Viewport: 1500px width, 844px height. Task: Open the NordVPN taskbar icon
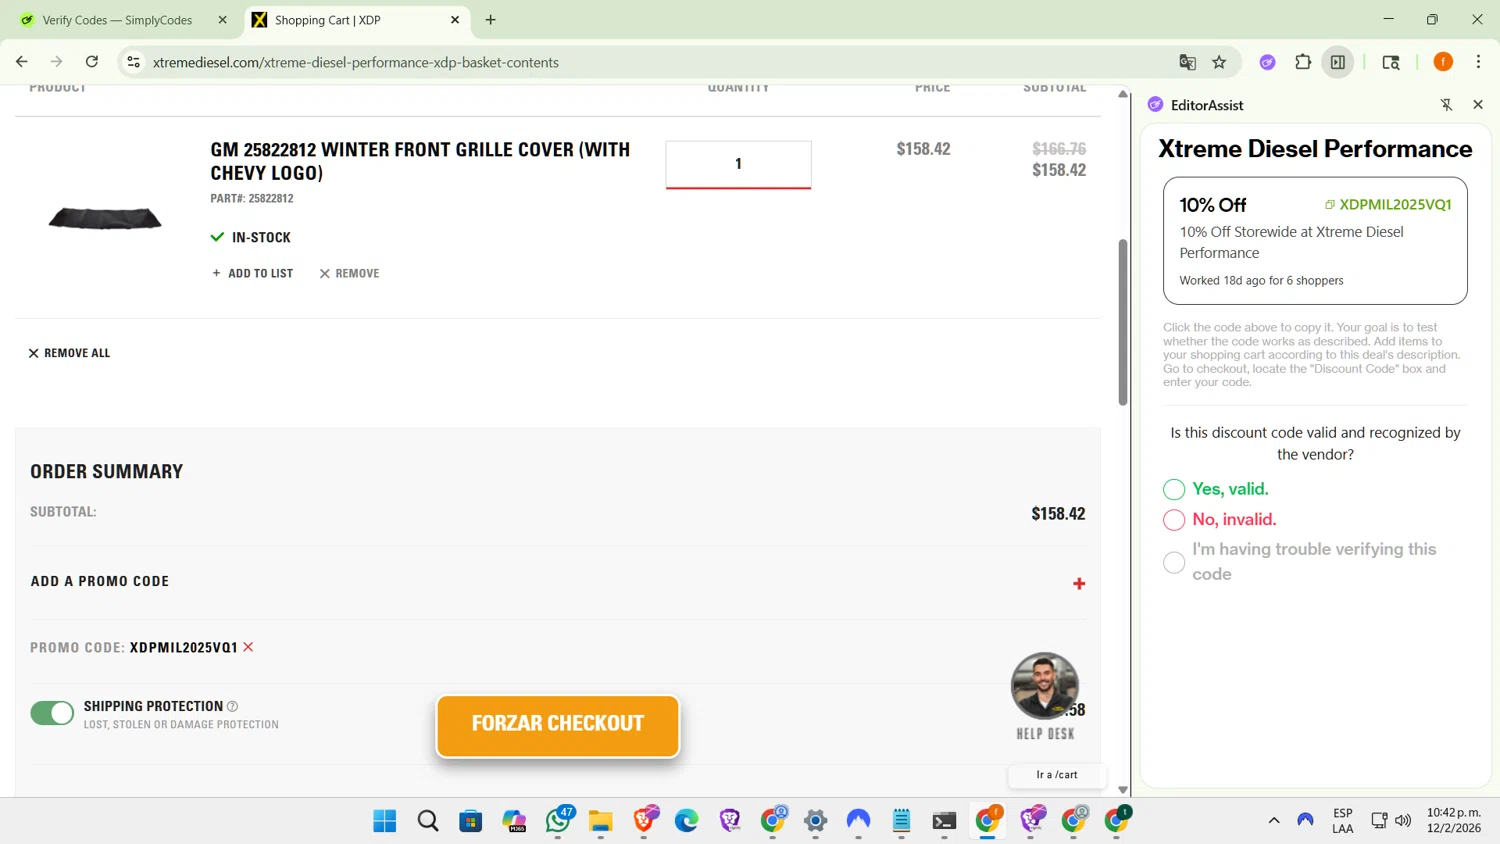(858, 821)
